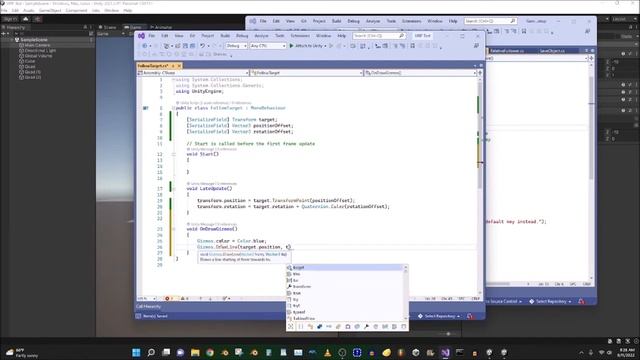
Task: Open the Debug configuration dropdown
Action: (x=236, y=46)
